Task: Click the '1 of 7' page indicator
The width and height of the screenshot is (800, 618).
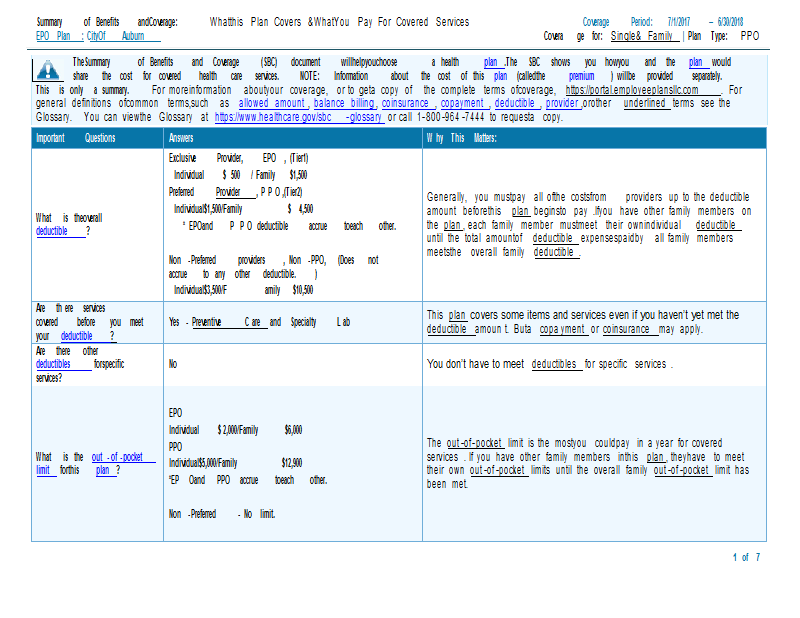Action: tap(746, 557)
